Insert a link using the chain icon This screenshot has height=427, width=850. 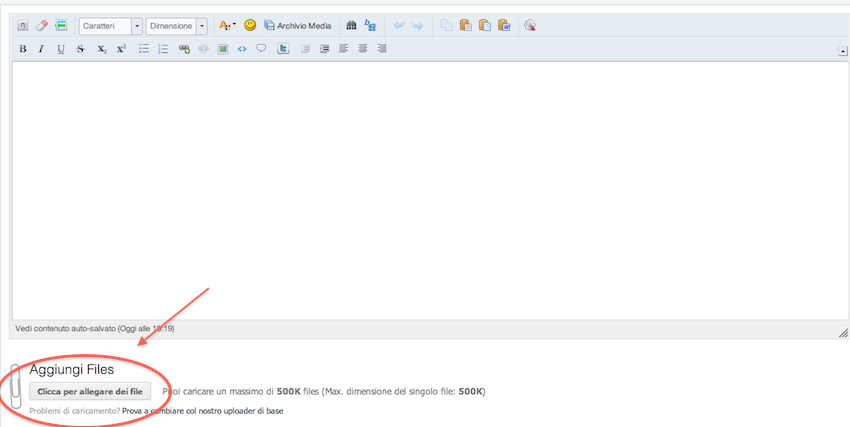(184, 49)
